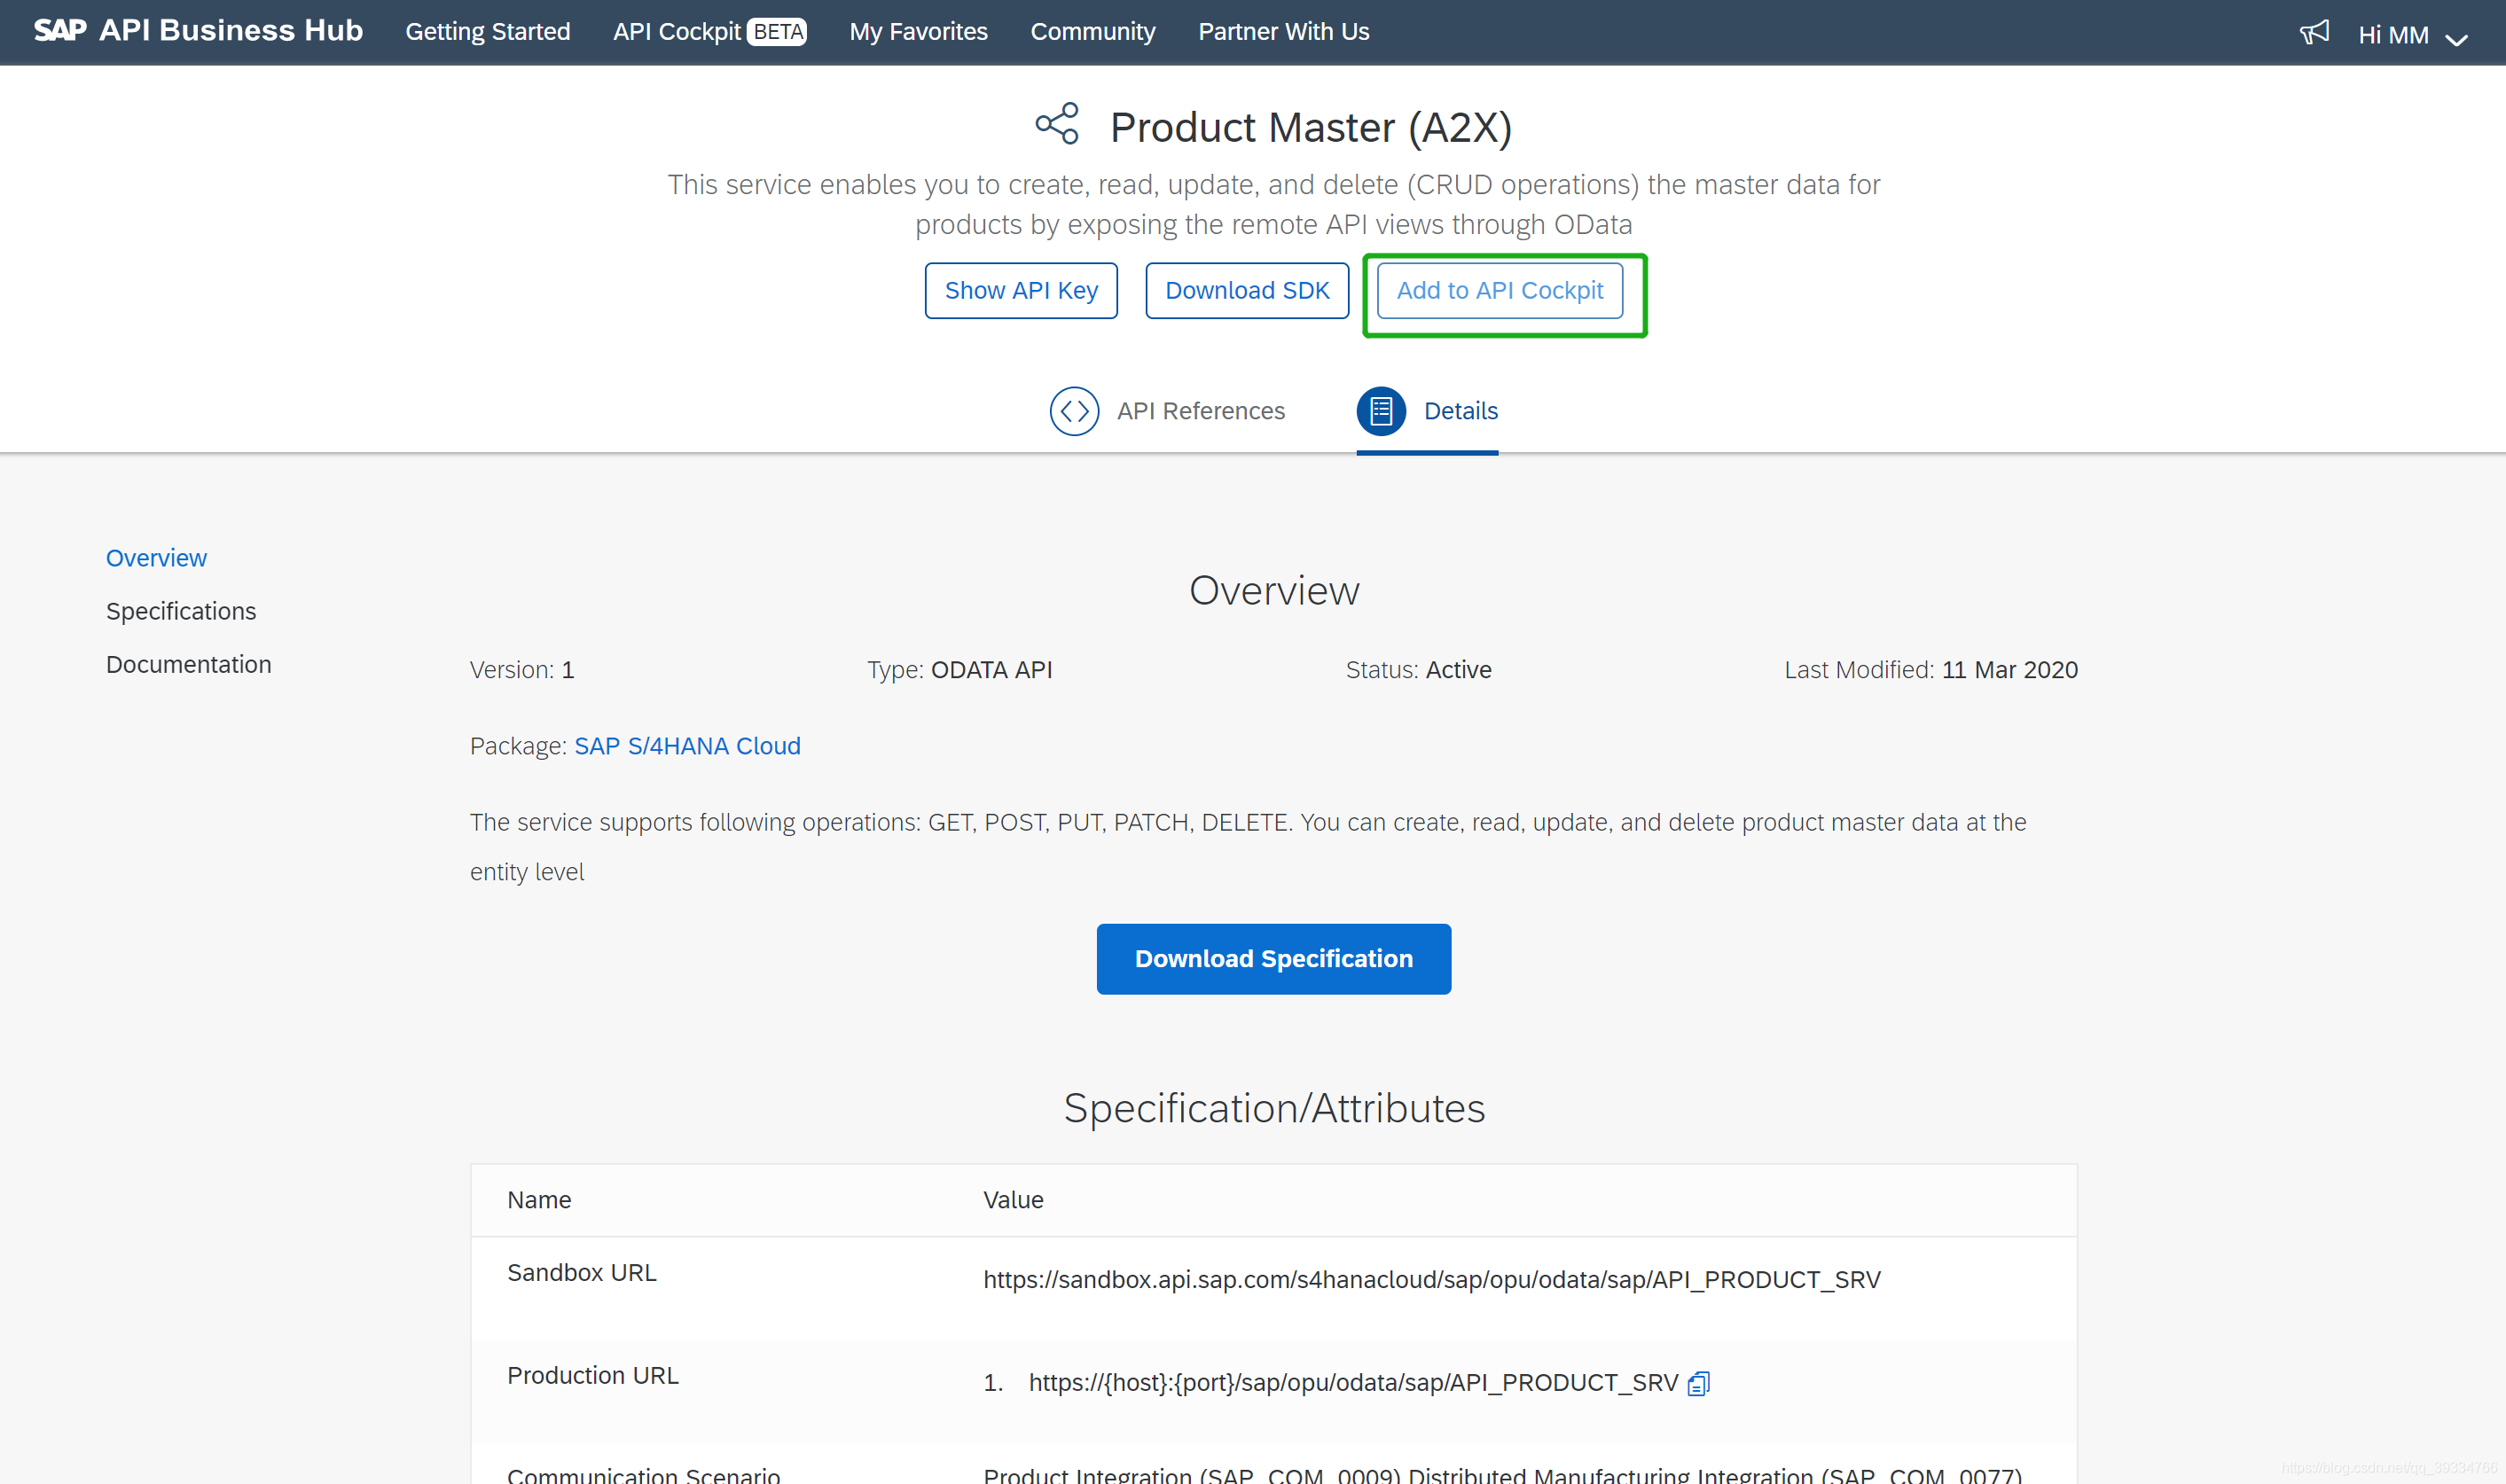
Task: Open Partner With Us page
Action: point(1283,32)
